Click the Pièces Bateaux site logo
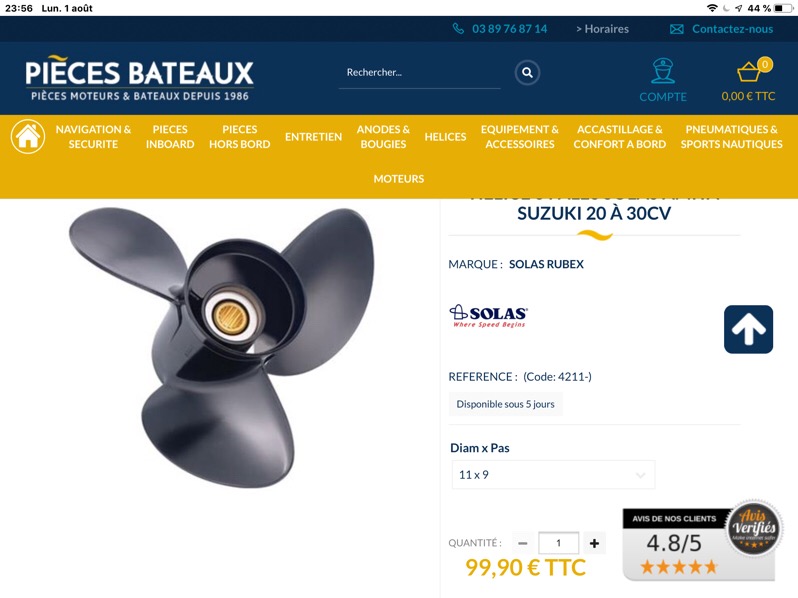This screenshot has width=798, height=598. [x=139, y=78]
